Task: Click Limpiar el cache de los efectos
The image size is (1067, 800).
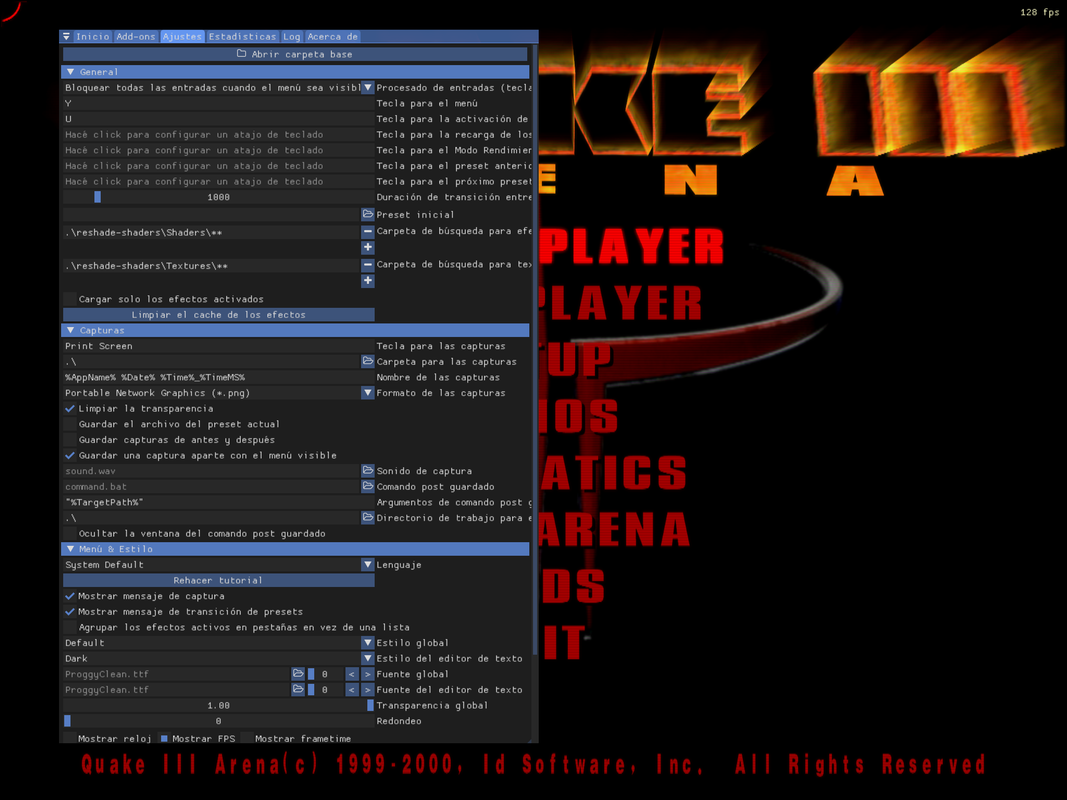Action: pyautogui.click(x=218, y=314)
